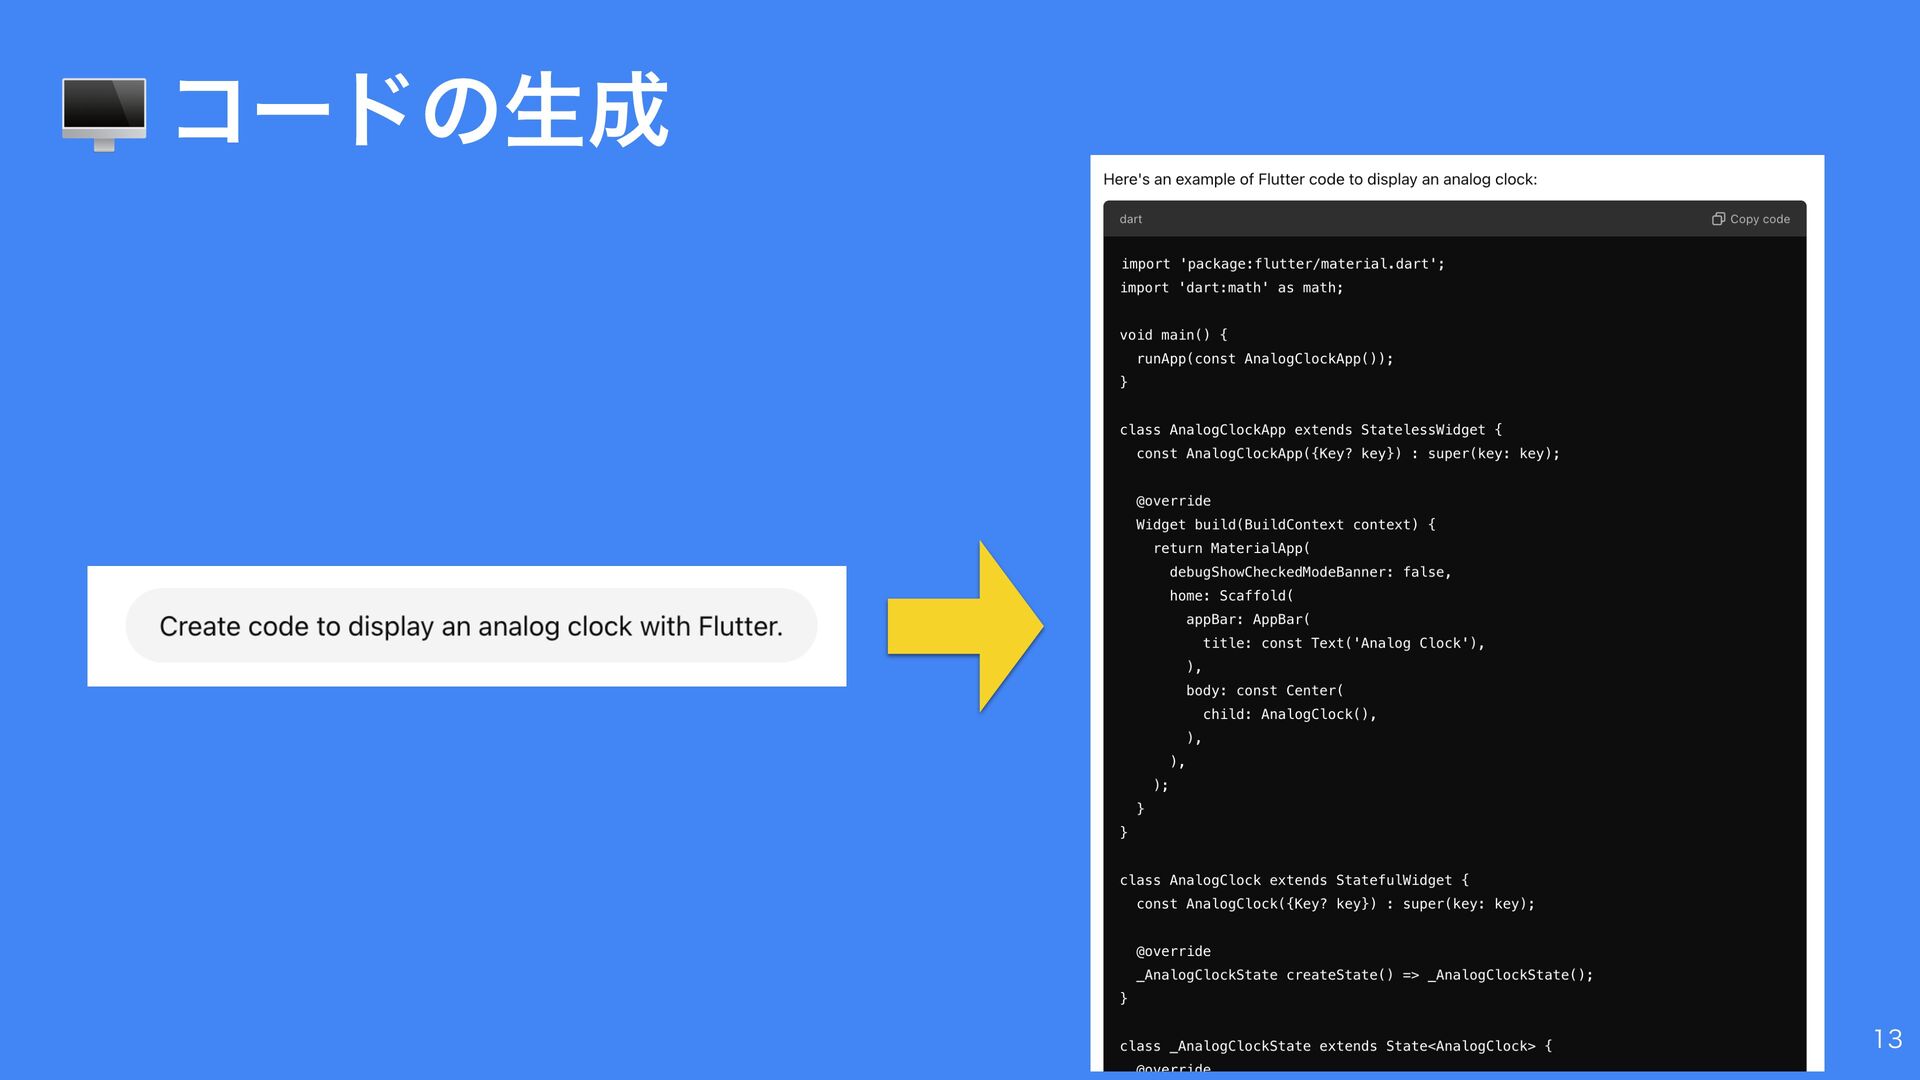
Task: Click 'class AnalogClockApp extends StatelessWidget {'
Action: coord(1311,430)
